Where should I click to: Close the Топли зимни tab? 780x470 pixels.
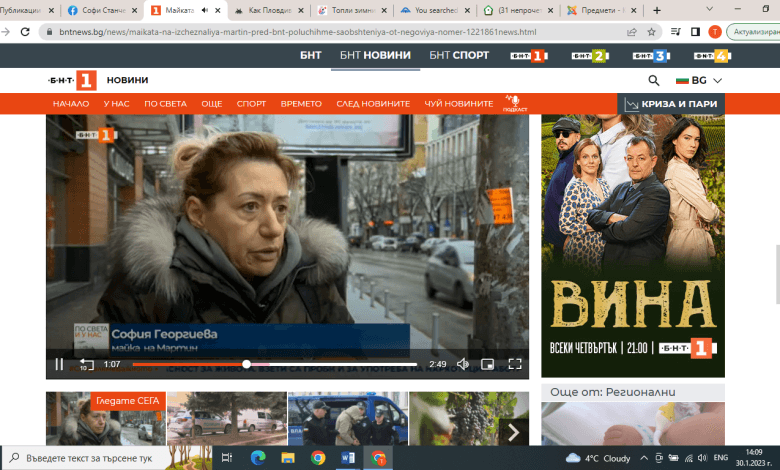point(384,10)
